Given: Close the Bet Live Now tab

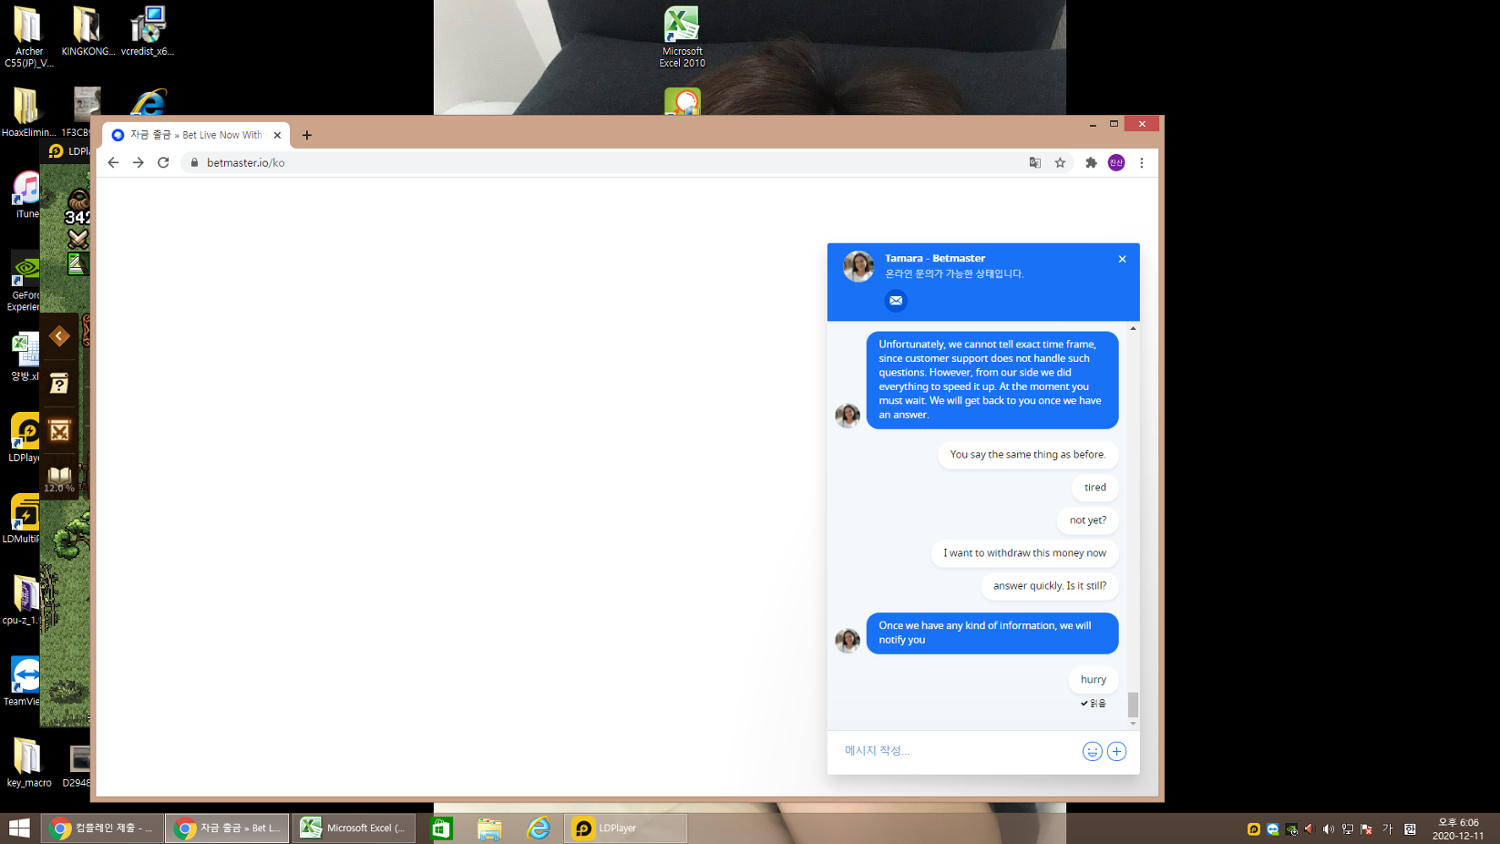Looking at the screenshot, I should pyautogui.click(x=277, y=135).
